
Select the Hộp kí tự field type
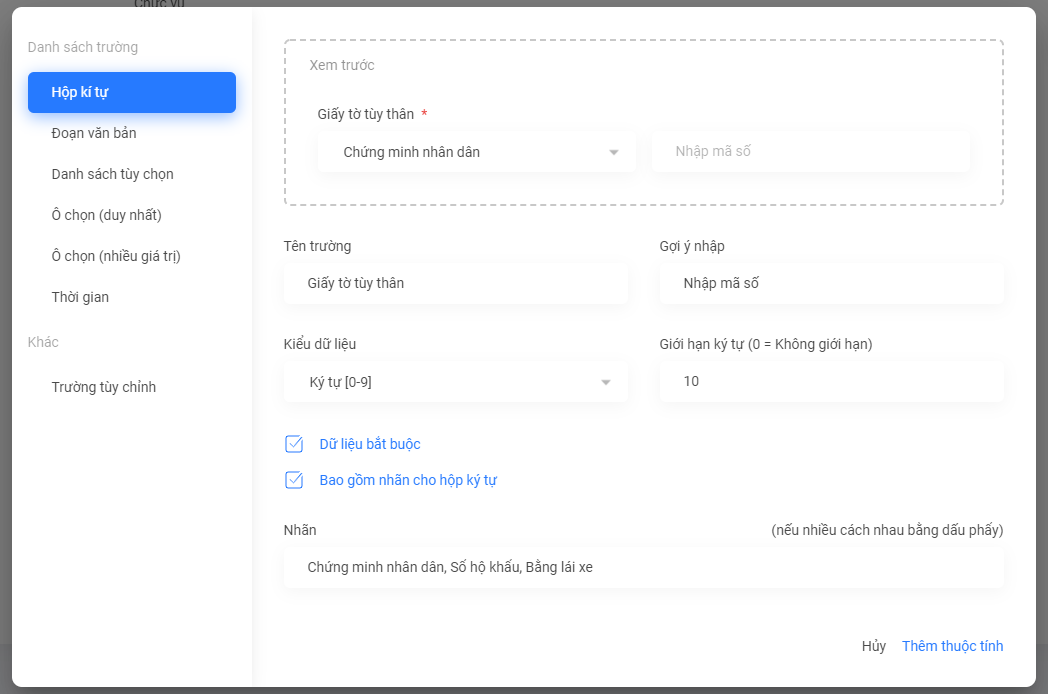(132, 92)
